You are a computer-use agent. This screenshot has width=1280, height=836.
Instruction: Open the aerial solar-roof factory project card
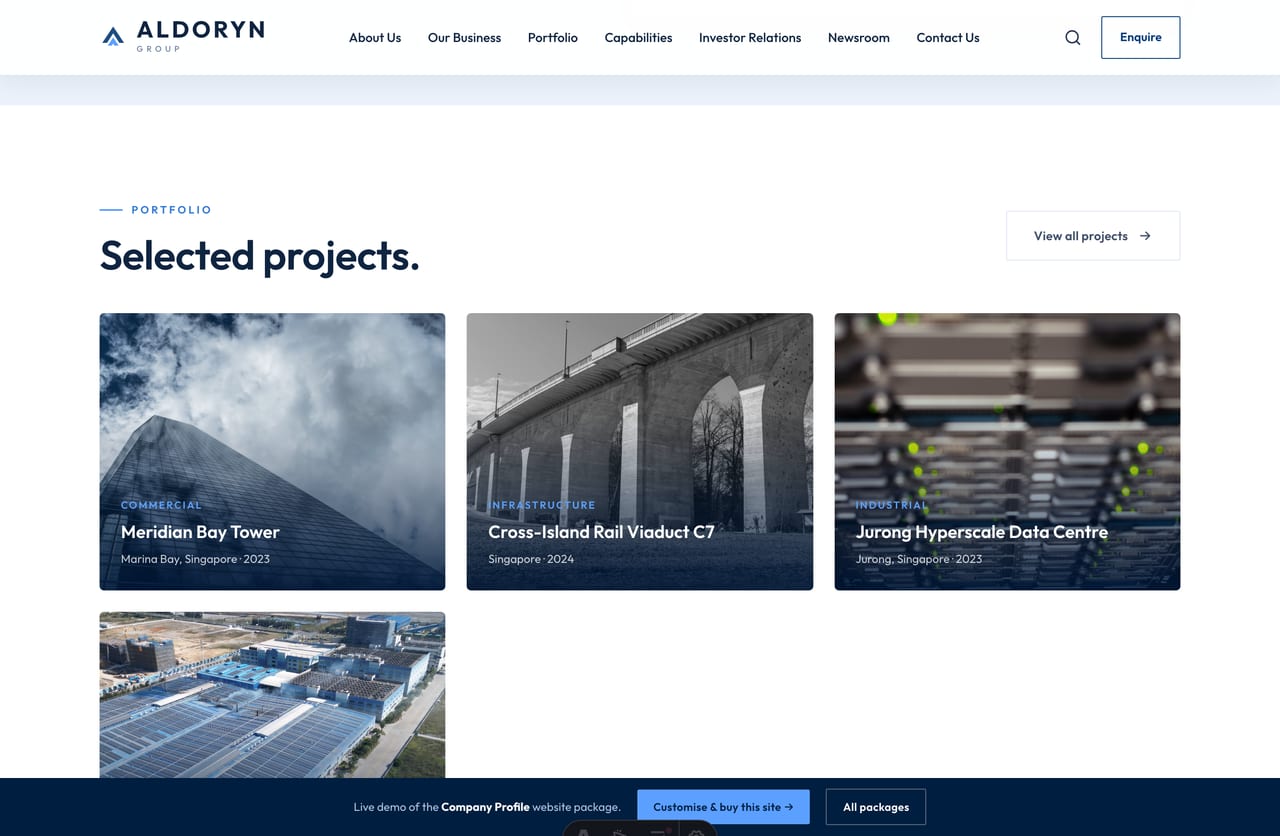point(272,695)
